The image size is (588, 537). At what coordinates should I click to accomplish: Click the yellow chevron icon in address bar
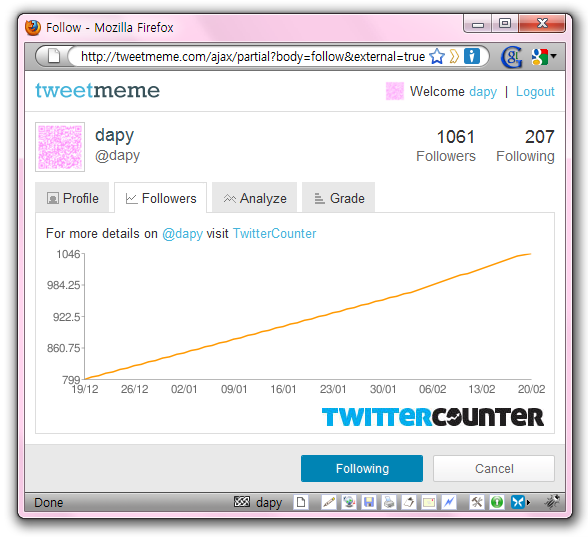pyautogui.click(x=454, y=57)
